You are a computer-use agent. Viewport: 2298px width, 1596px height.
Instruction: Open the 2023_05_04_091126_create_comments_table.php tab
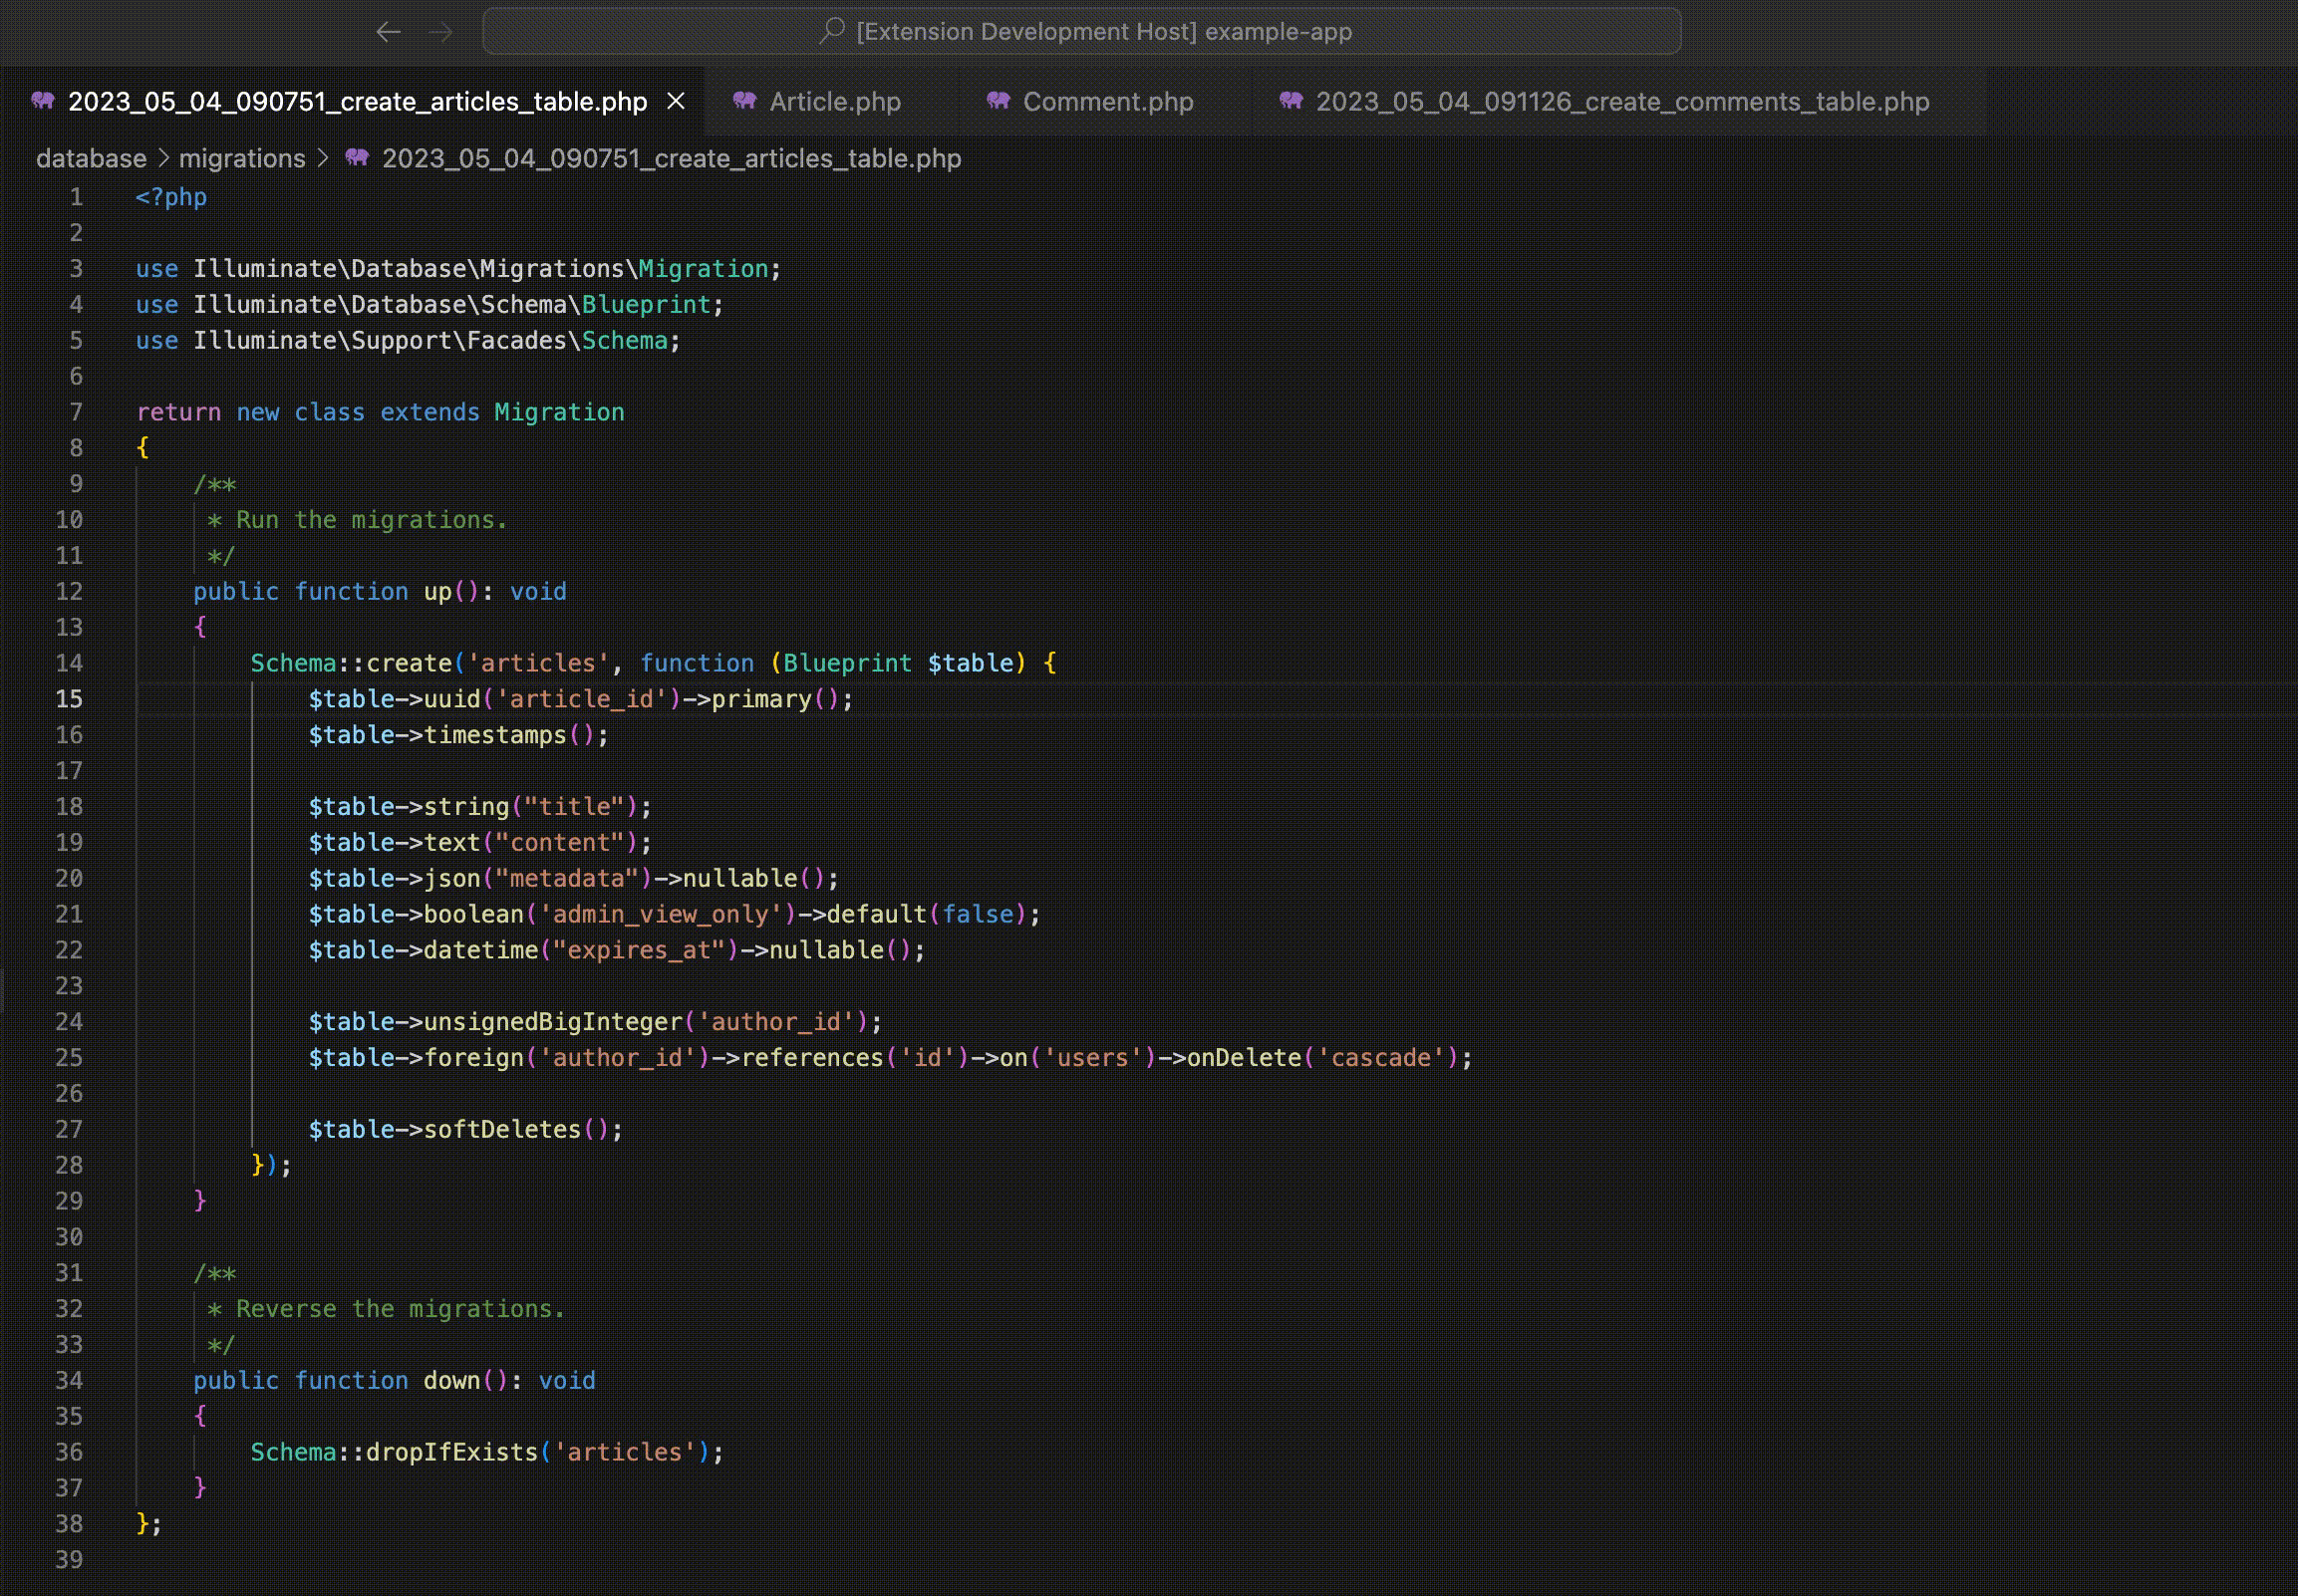[1621, 101]
